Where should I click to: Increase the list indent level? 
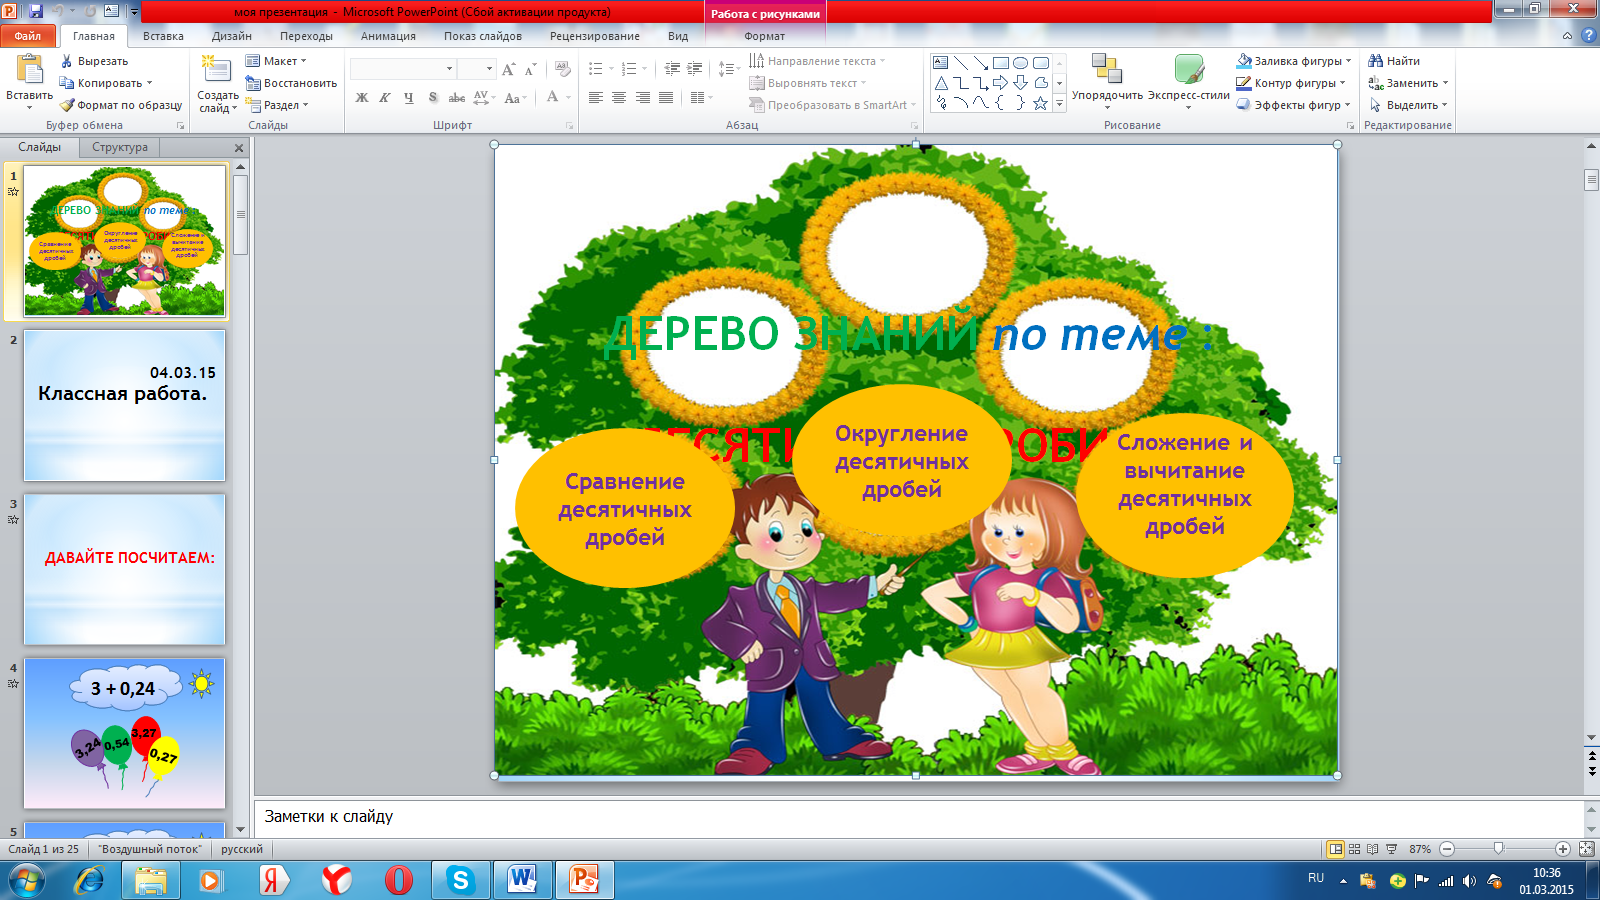click(x=695, y=69)
